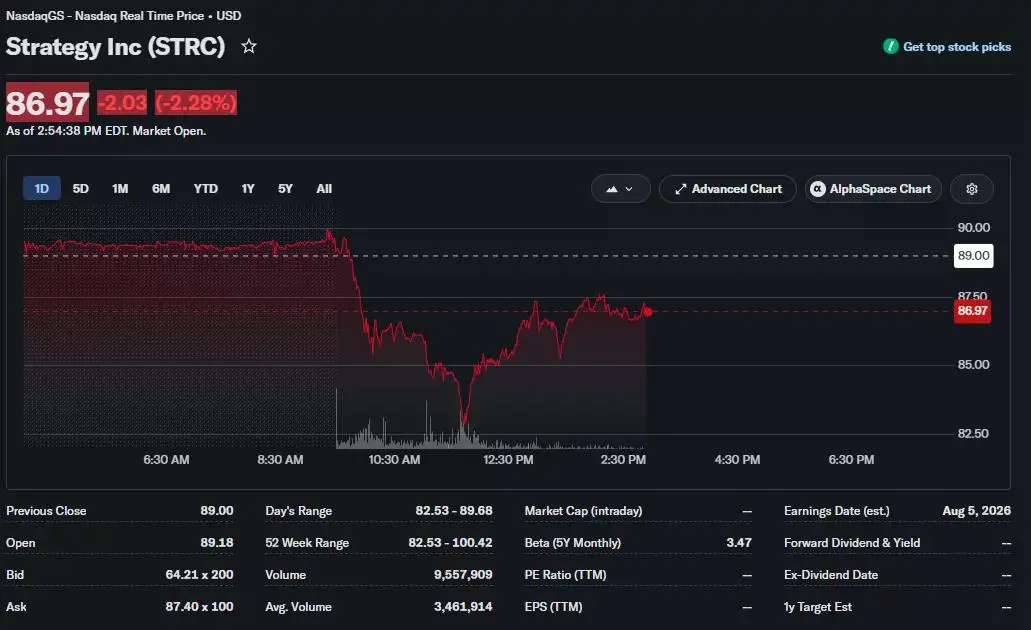
Task: Click the Forward Dividend & Yield label
Action: click(x=852, y=543)
